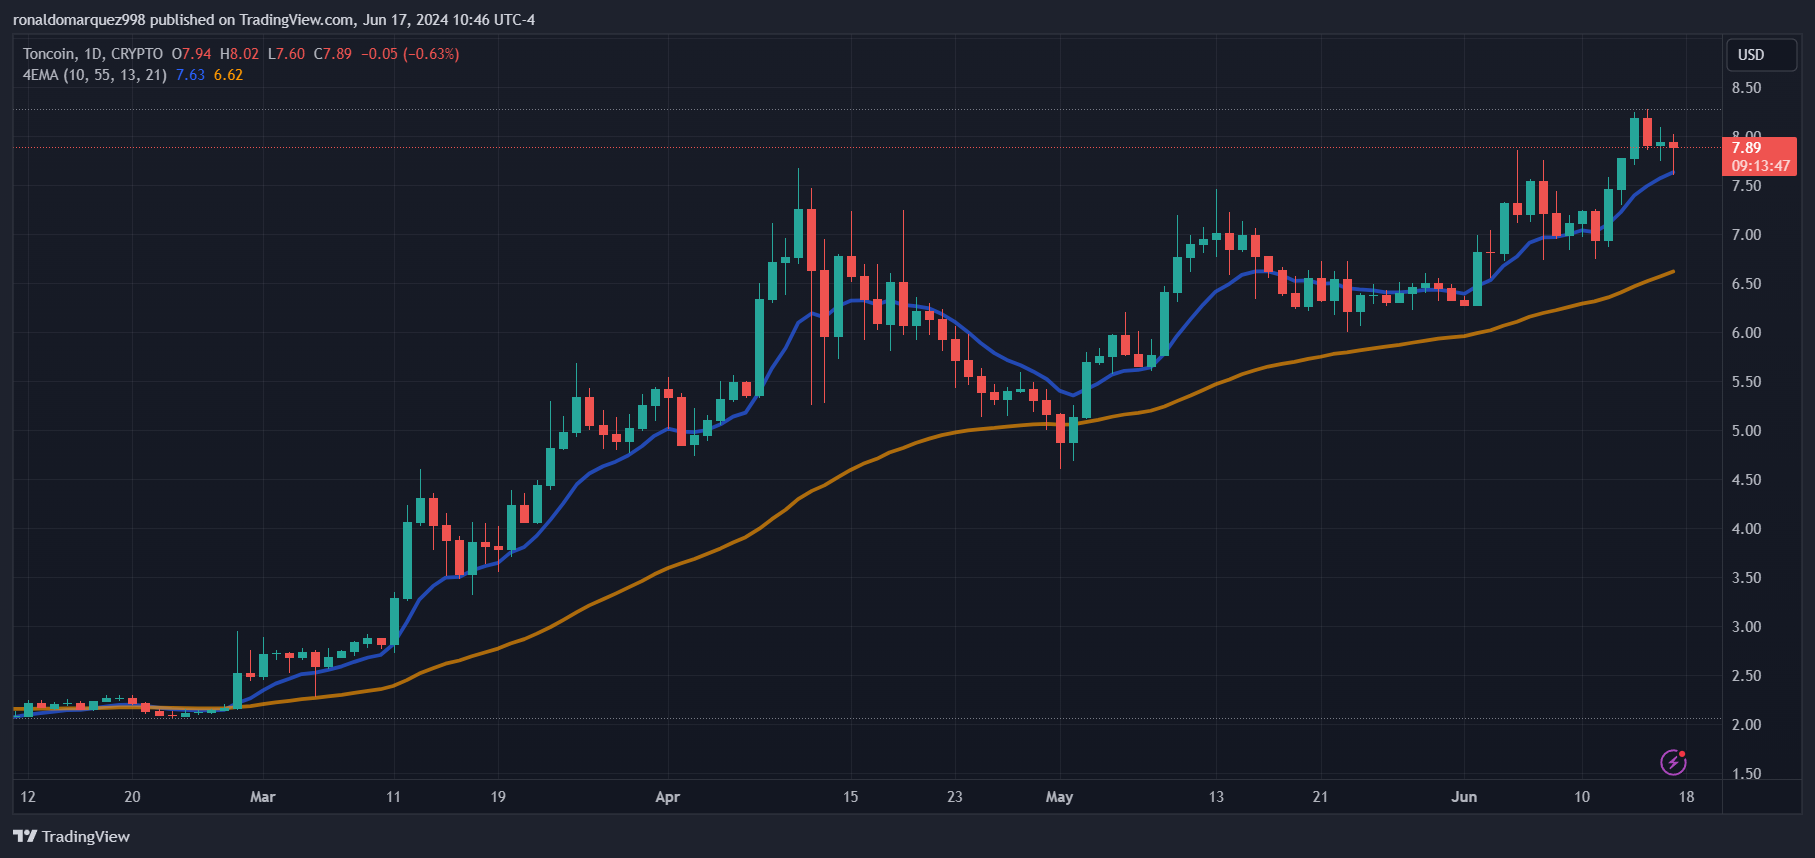Click the low price value L7.60

[x=286, y=54]
